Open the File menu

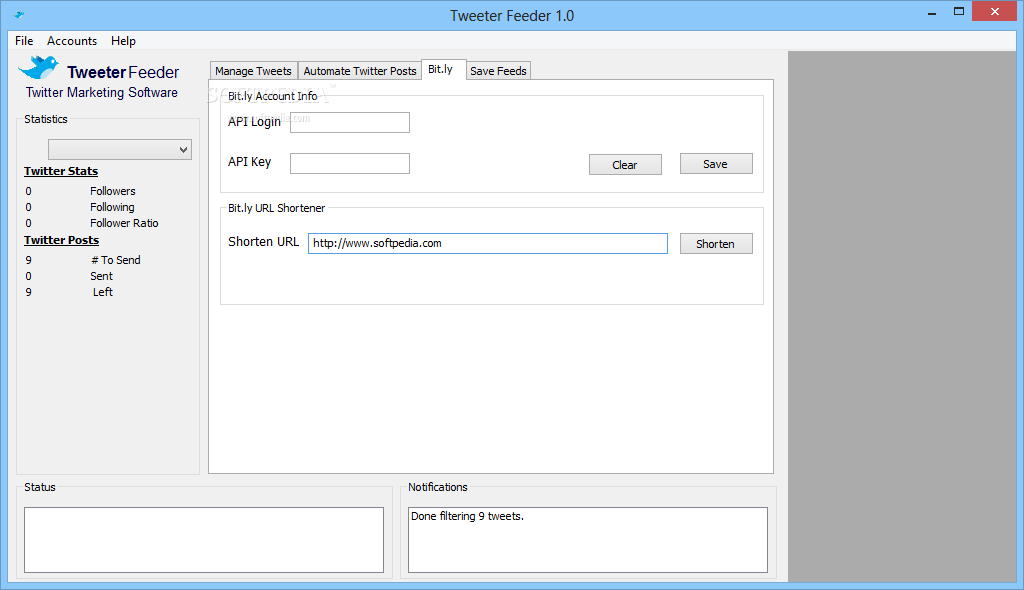click(x=24, y=41)
